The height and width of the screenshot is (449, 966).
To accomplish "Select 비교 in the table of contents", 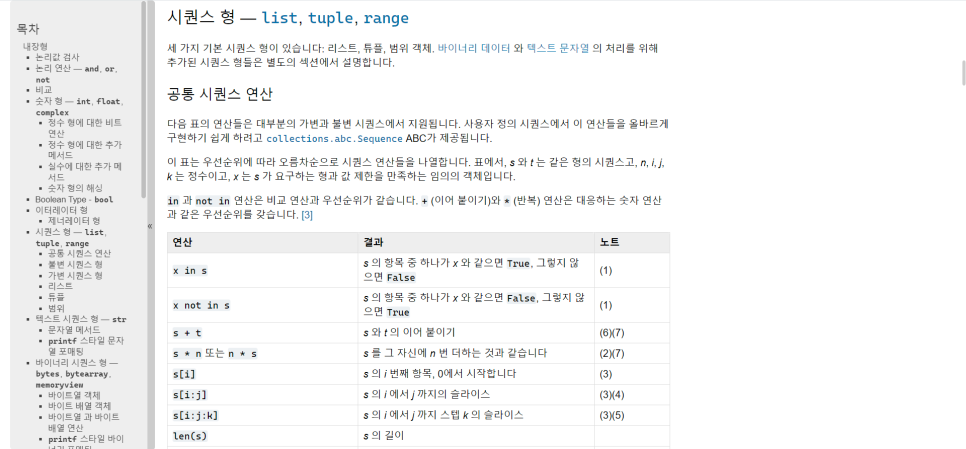I will pos(44,90).
